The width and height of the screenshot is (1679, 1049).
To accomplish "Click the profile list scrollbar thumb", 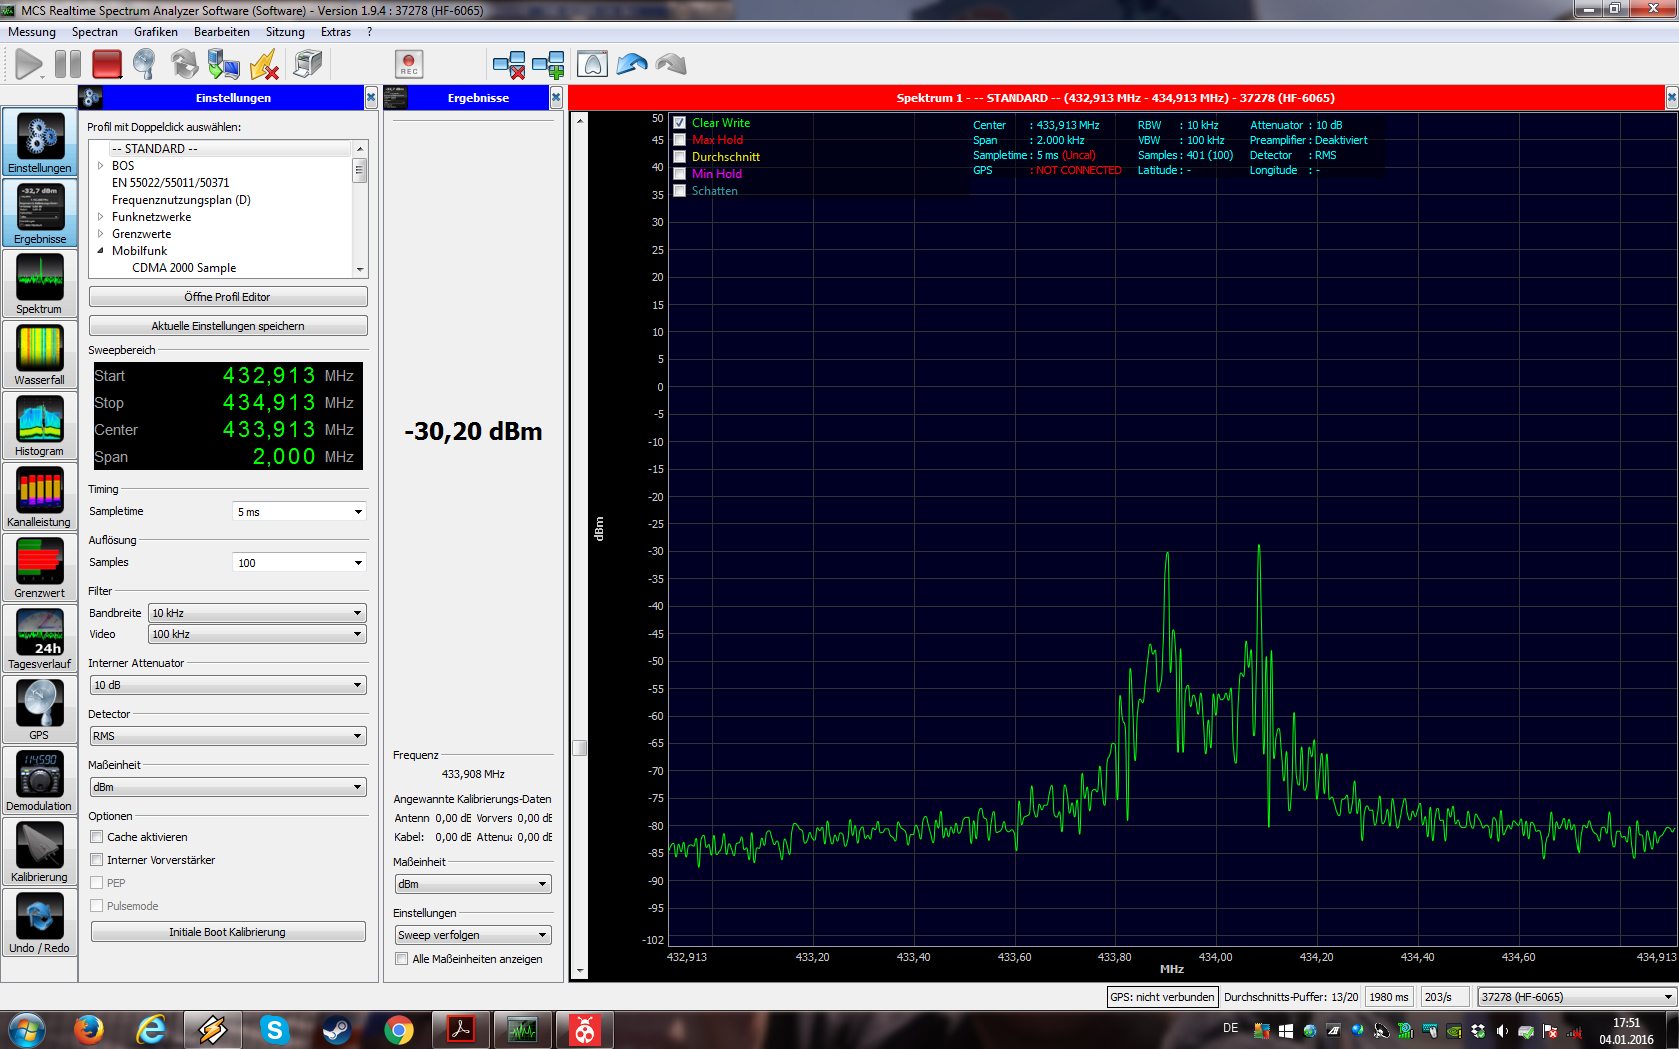I will pos(359,170).
